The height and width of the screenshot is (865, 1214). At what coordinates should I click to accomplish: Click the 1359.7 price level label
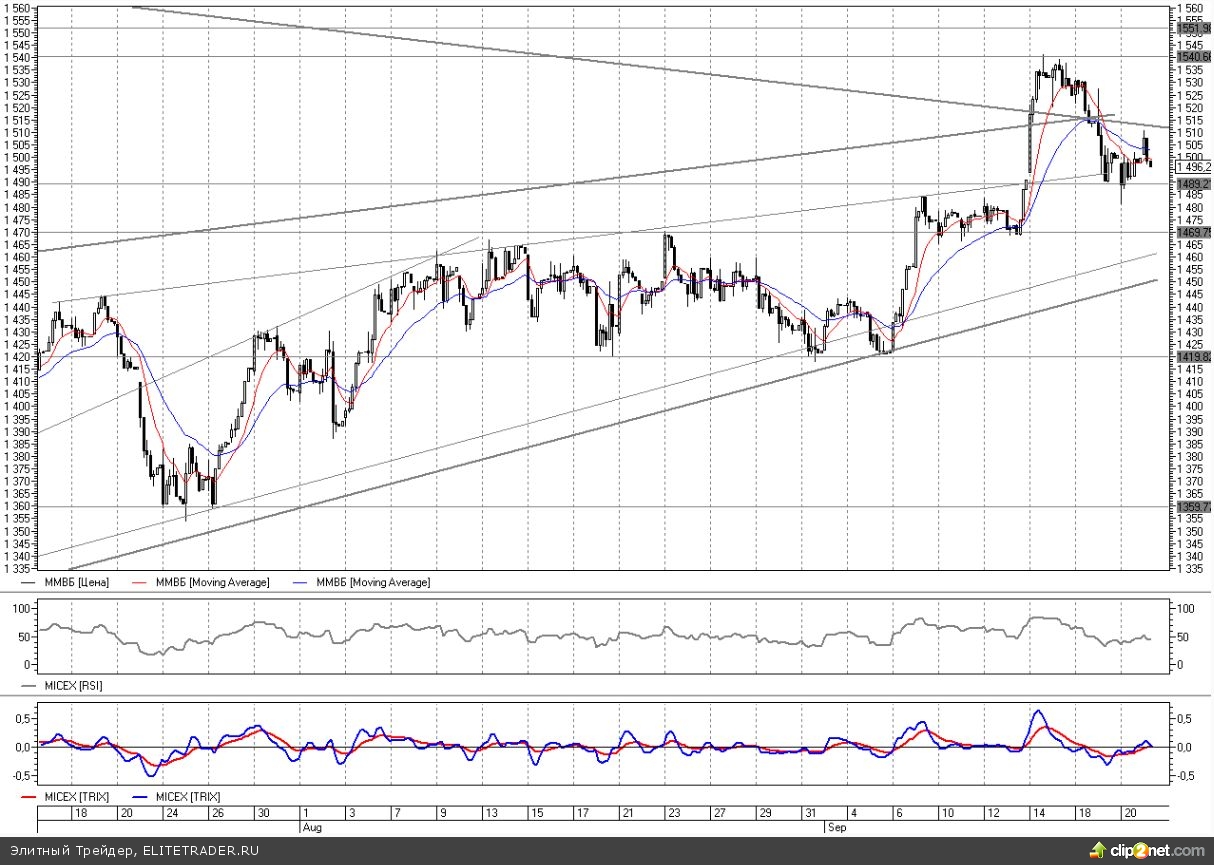click(x=1191, y=506)
